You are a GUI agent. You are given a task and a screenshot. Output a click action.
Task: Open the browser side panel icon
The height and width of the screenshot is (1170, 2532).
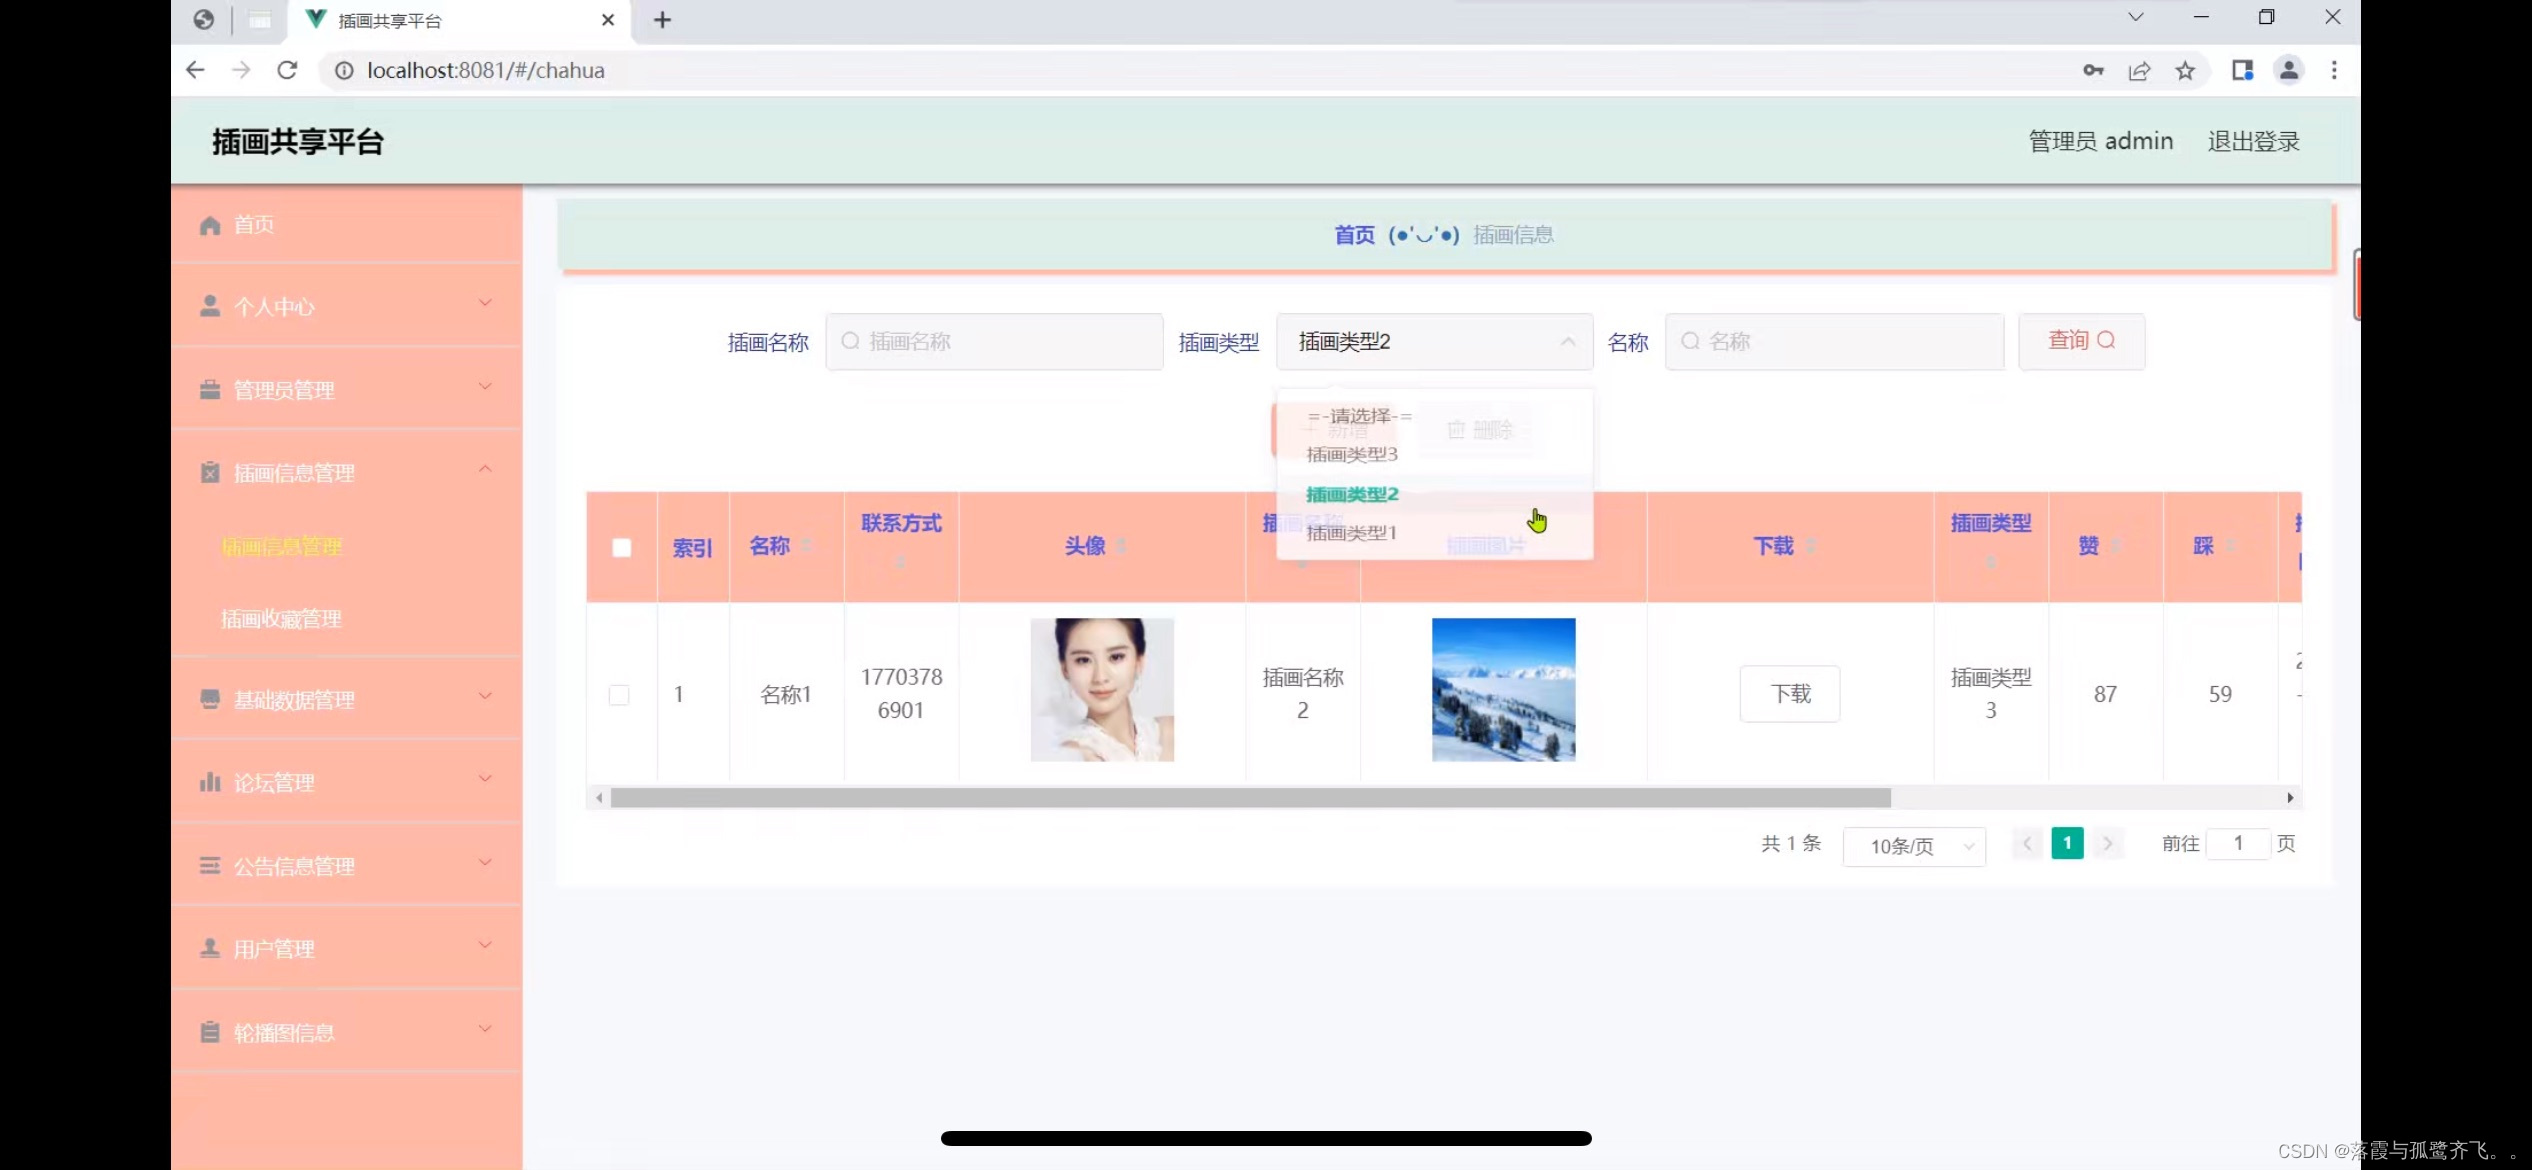[2242, 70]
